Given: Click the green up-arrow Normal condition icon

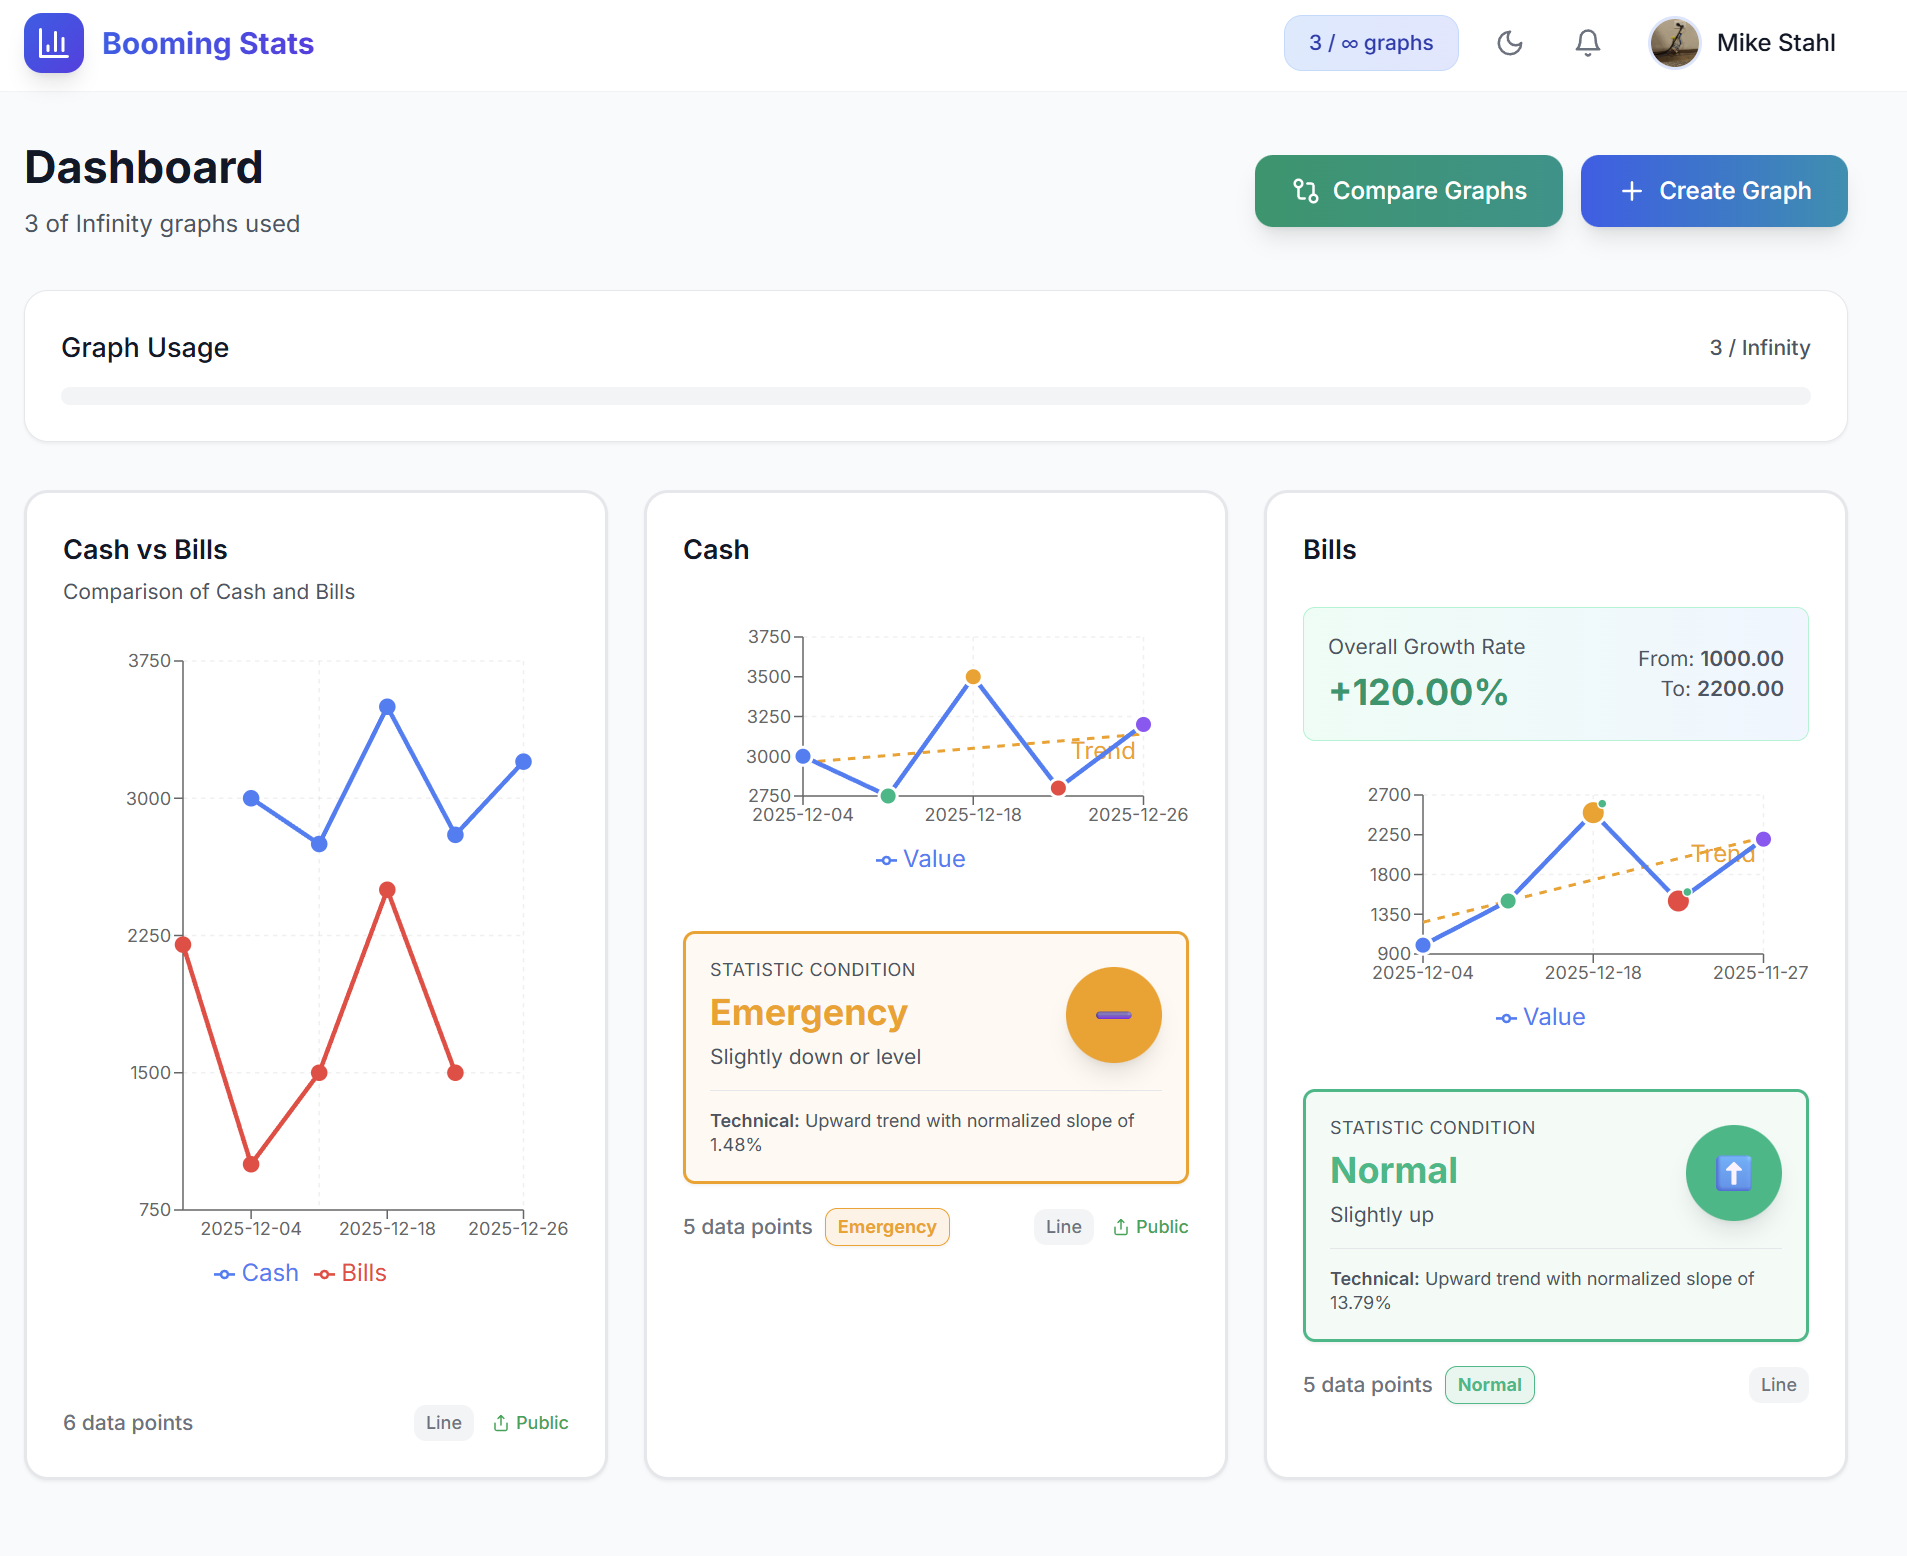Looking at the screenshot, I should click(1733, 1173).
